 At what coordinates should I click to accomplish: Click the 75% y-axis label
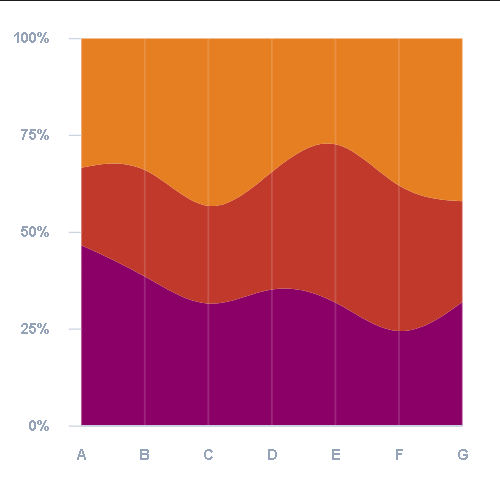(35, 135)
